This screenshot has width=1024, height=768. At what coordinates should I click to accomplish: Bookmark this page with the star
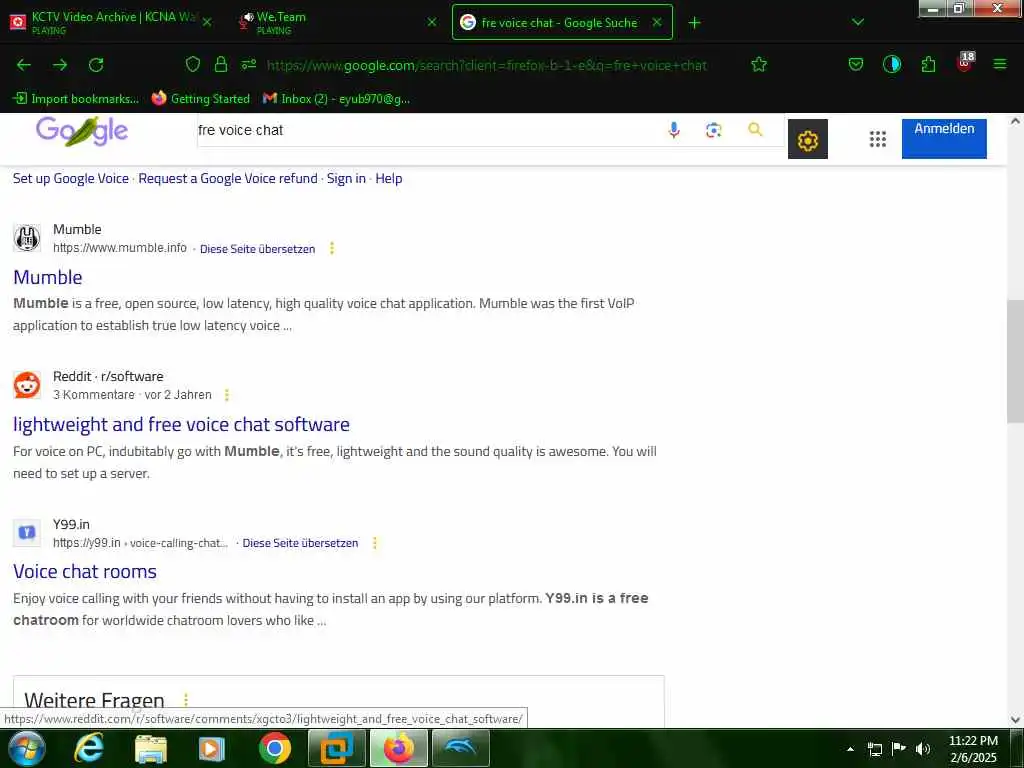tap(758, 65)
